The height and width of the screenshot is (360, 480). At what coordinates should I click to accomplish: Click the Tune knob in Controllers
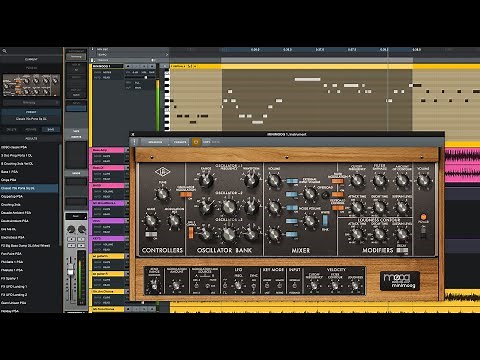(162, 194)
